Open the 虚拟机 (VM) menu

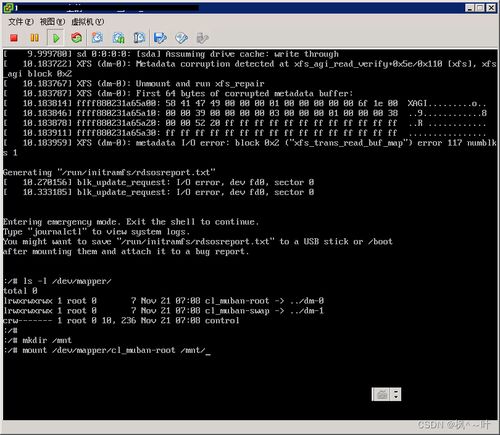[x=88, y=22]
